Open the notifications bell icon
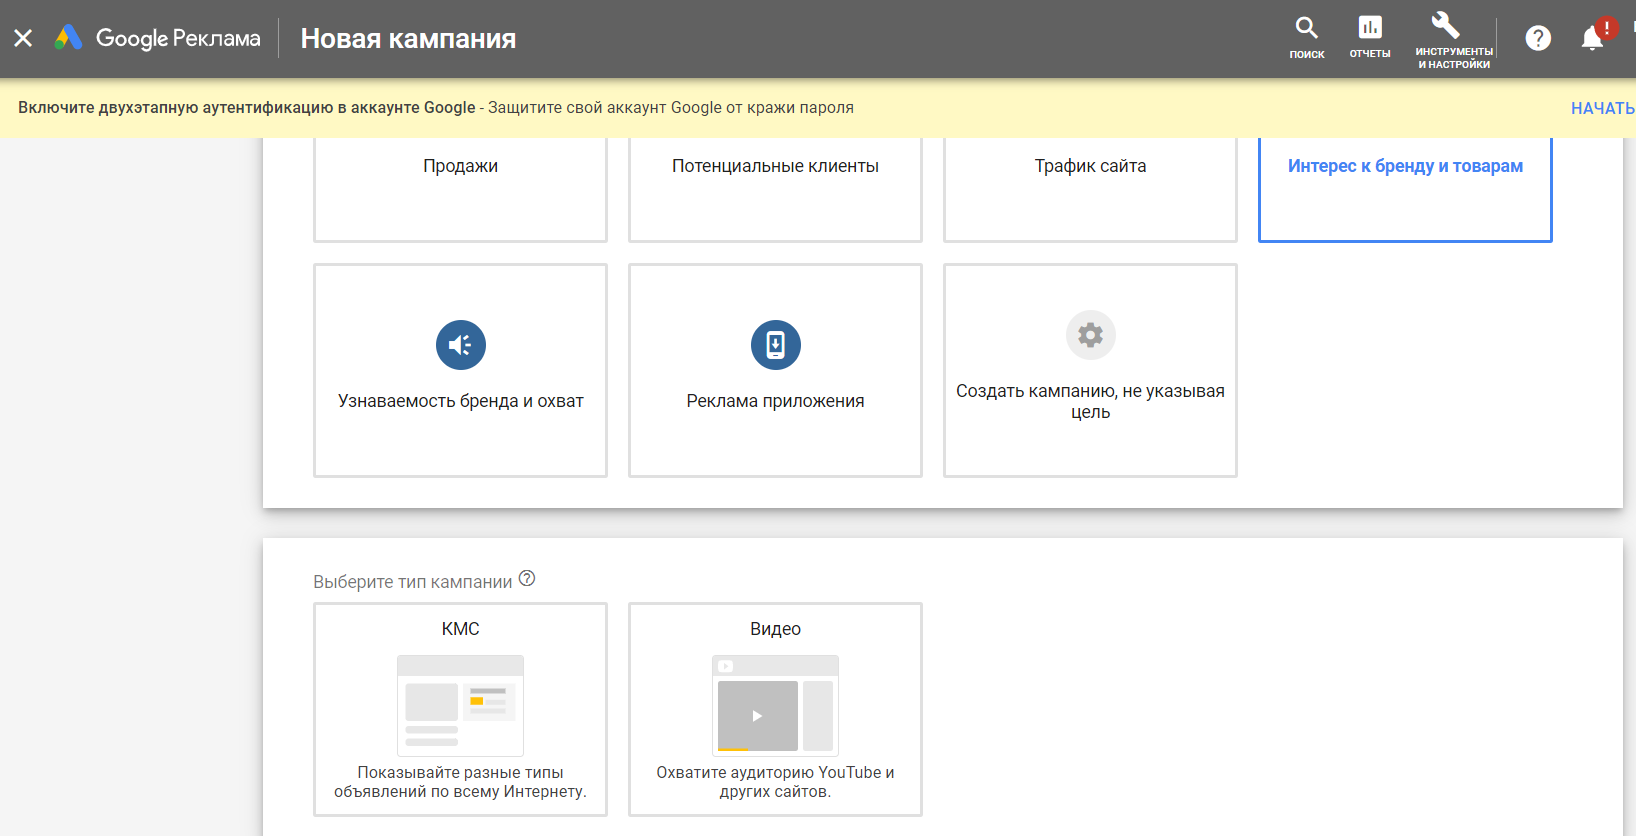Image resolution: width=1636 pixels, height=836 pixels. coord(1592,38)
